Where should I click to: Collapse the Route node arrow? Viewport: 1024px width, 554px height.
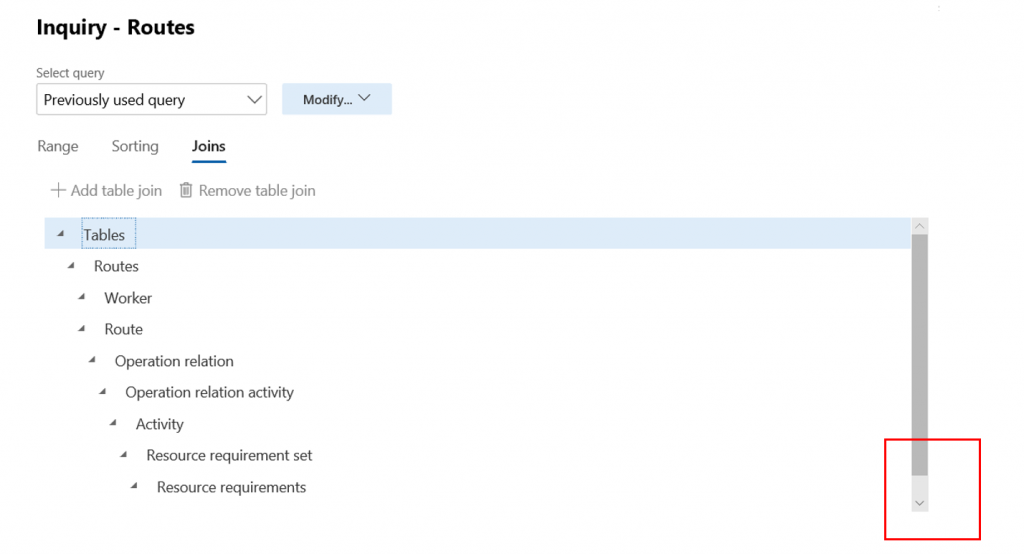[82, 328]
